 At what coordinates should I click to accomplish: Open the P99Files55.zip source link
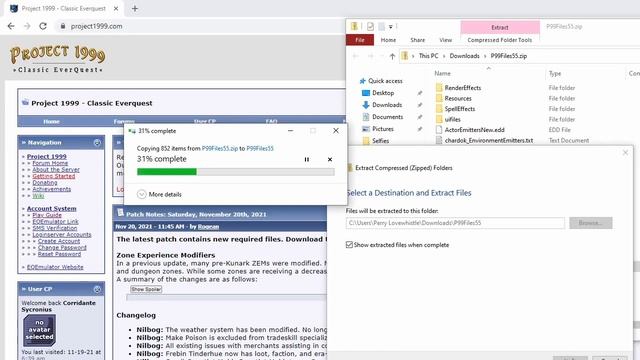click(220, 149)
